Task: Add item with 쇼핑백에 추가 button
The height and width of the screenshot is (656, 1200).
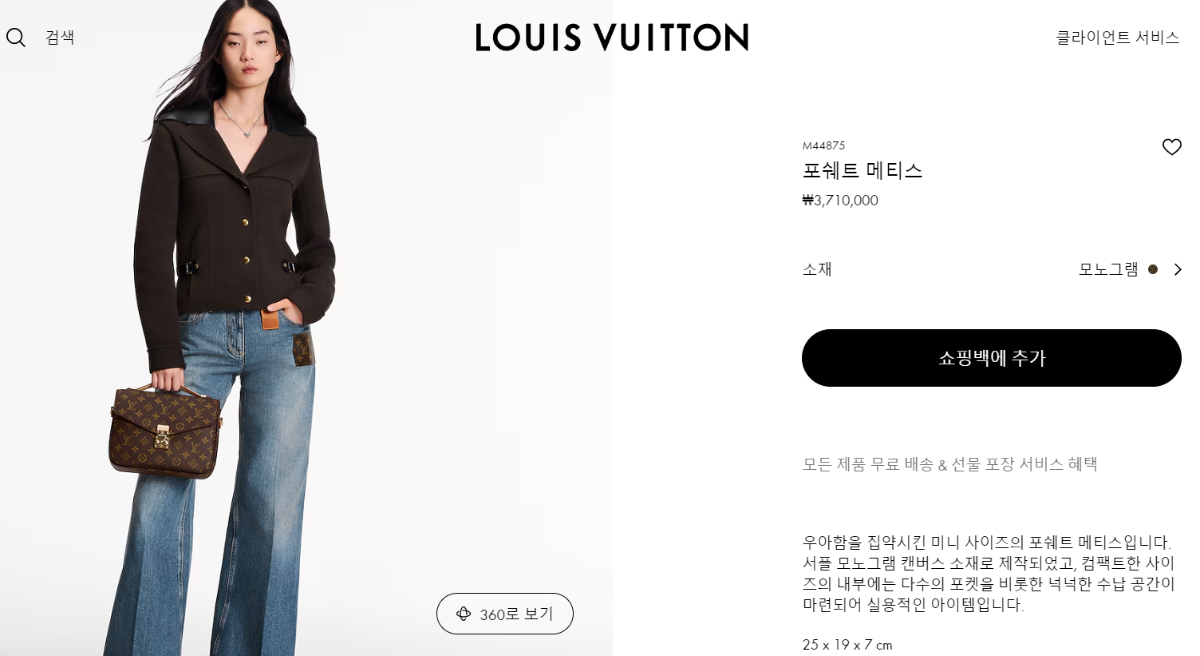Action: tap(992, 358)
